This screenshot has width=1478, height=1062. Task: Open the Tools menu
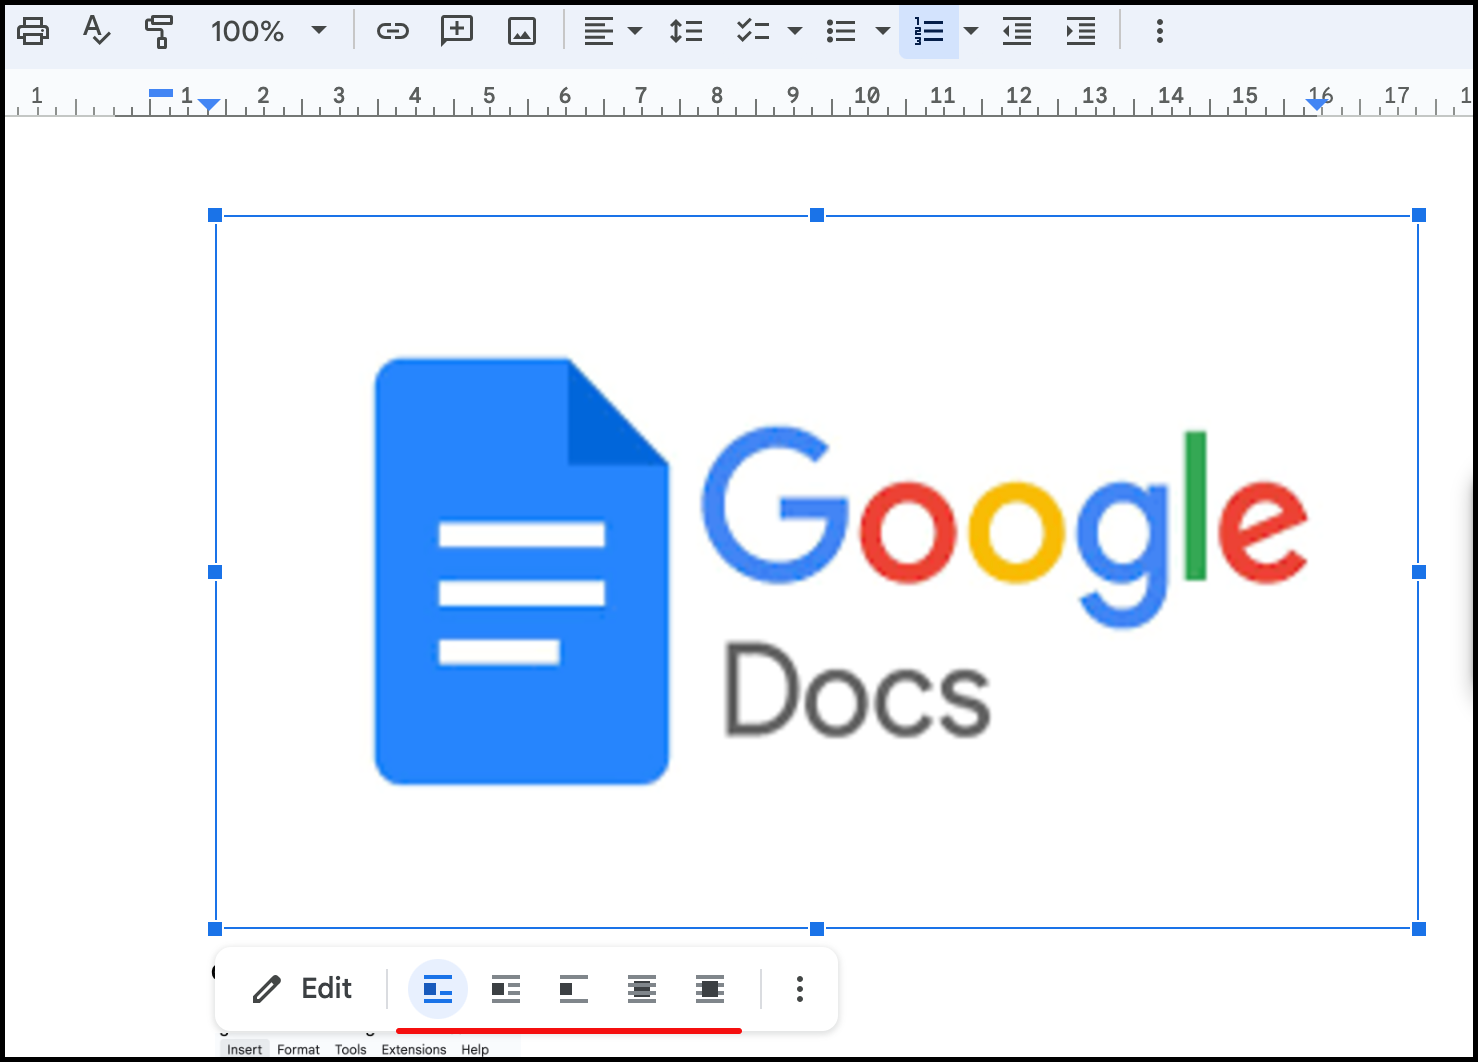350,1049
